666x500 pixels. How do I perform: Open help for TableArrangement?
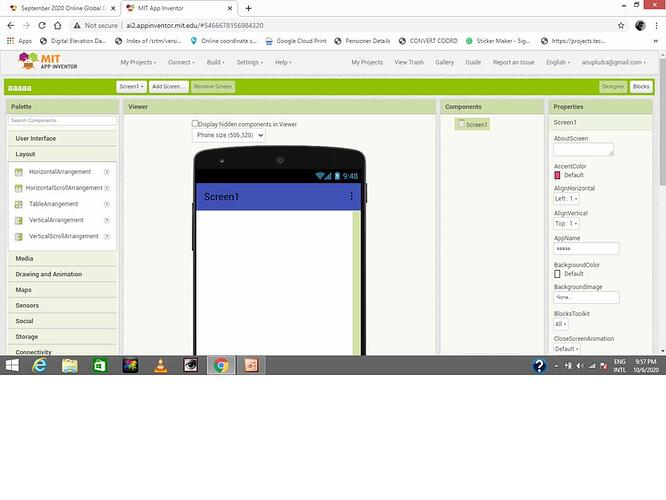(107, 204)
